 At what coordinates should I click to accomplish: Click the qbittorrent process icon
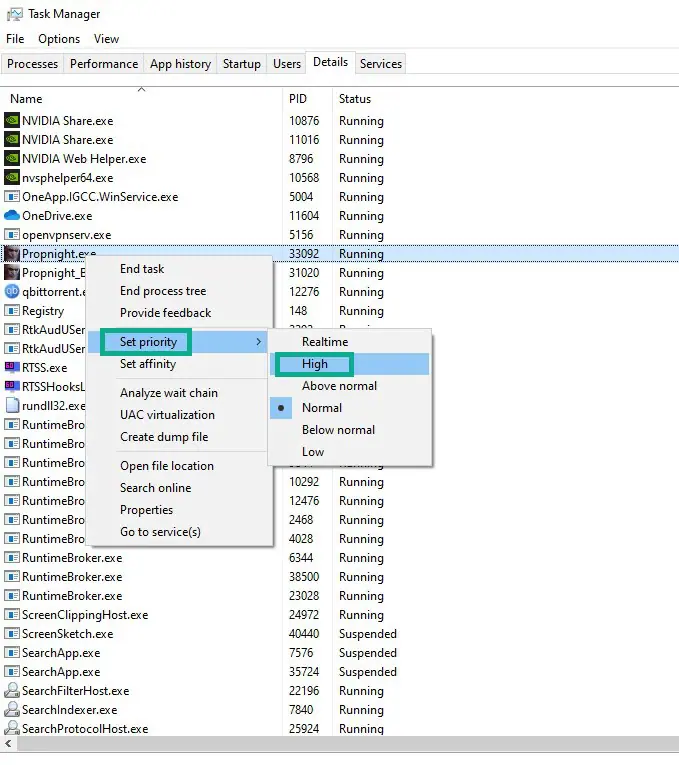pos(12,291)
